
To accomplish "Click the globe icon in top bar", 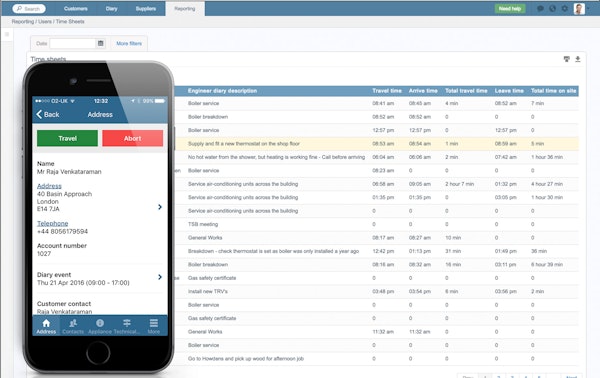I will tap(553, 8).
